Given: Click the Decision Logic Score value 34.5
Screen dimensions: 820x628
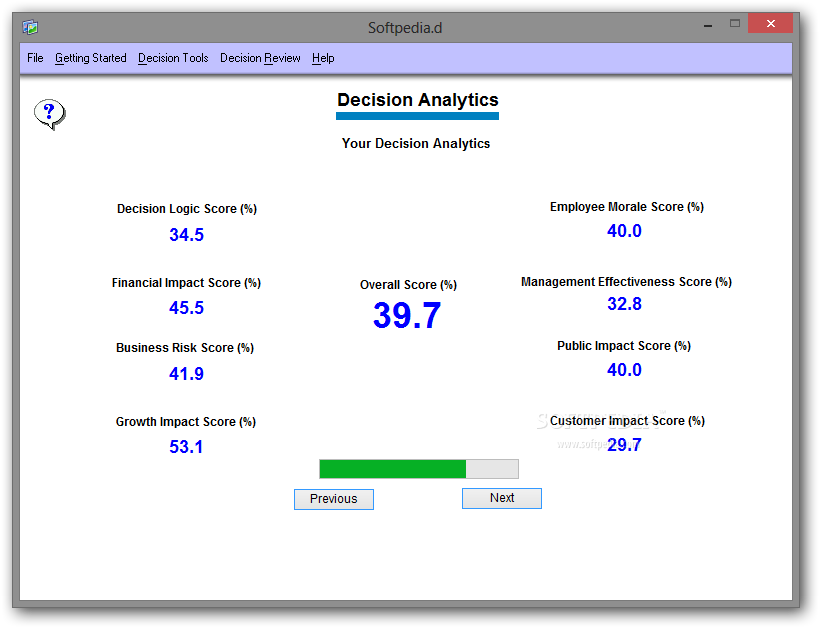Looking at the screenshot, I should pos(187,235).
